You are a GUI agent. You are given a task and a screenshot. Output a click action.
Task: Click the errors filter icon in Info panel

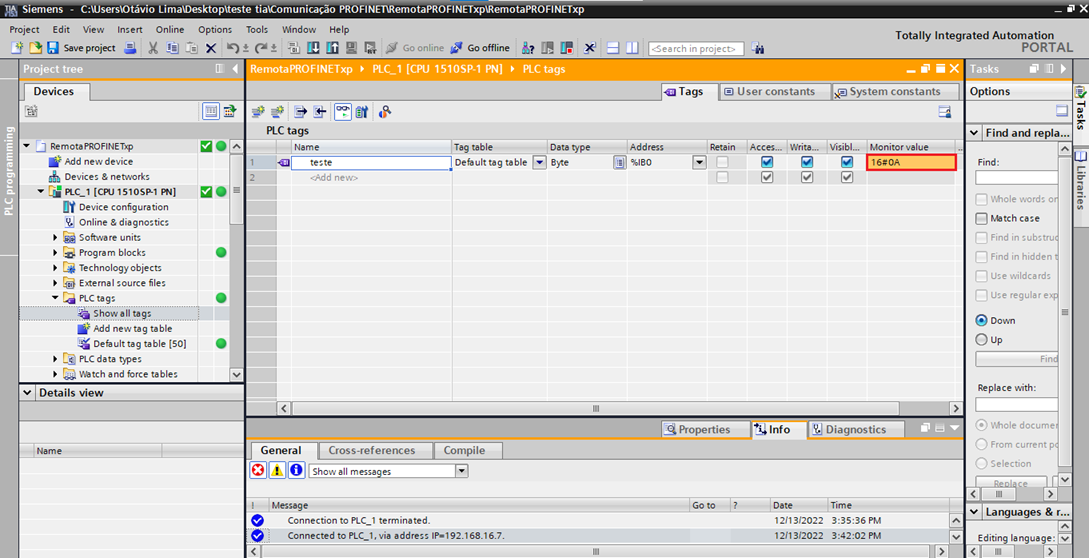tap(258, 470)
